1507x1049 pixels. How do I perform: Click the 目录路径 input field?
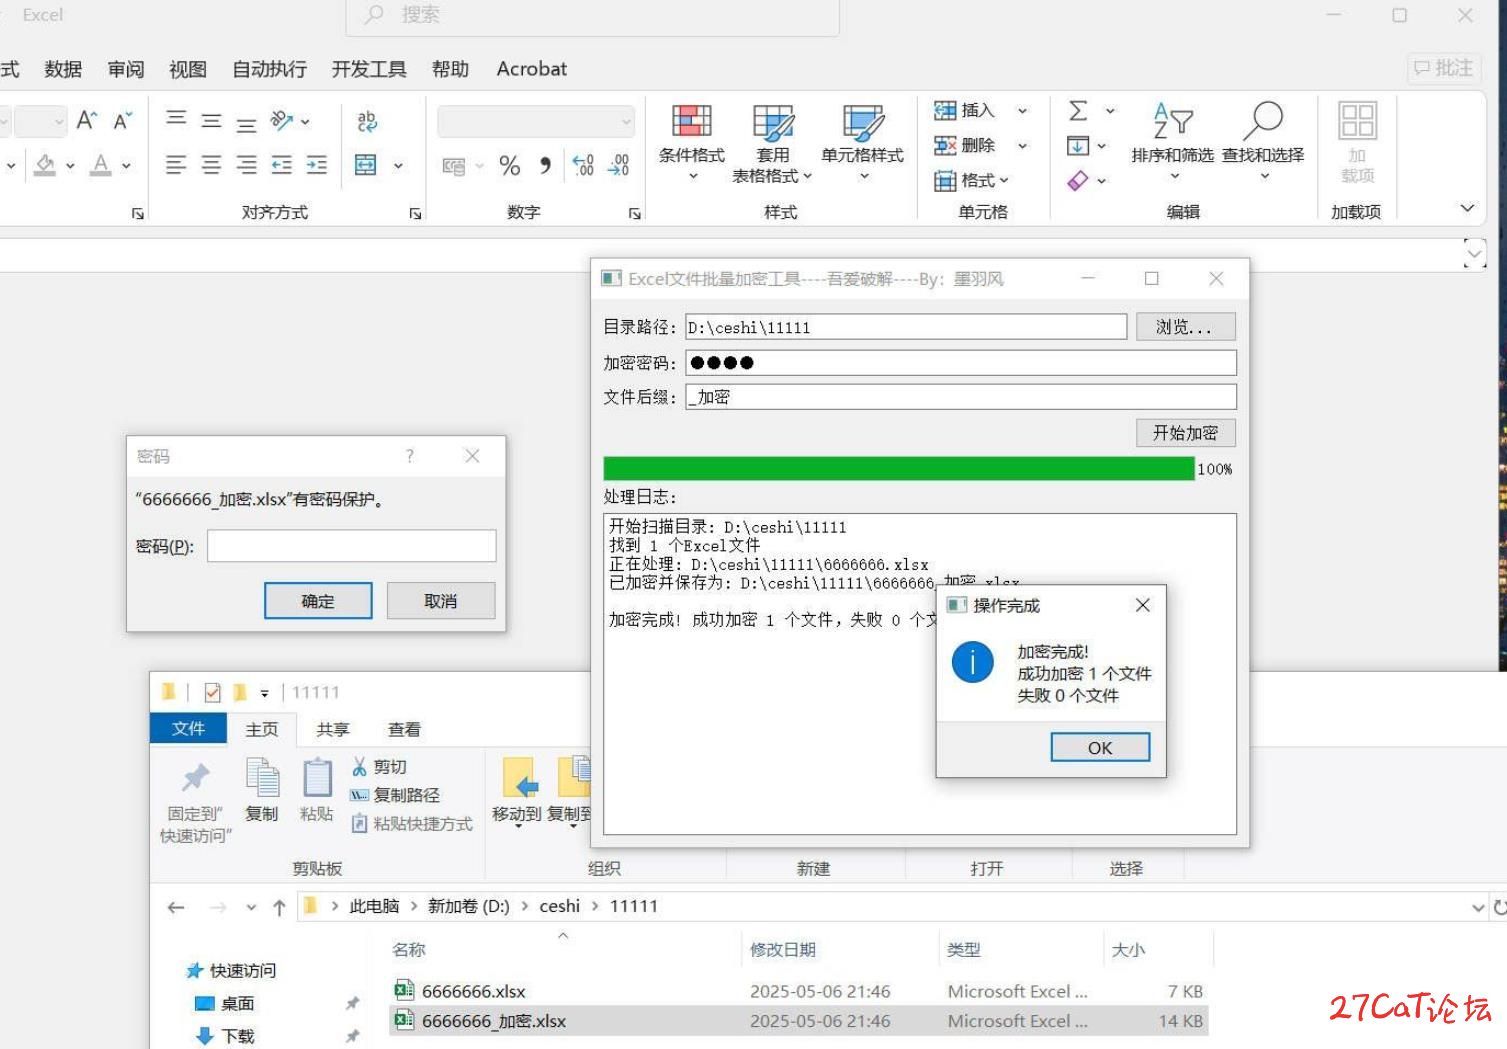coord(906,327)
